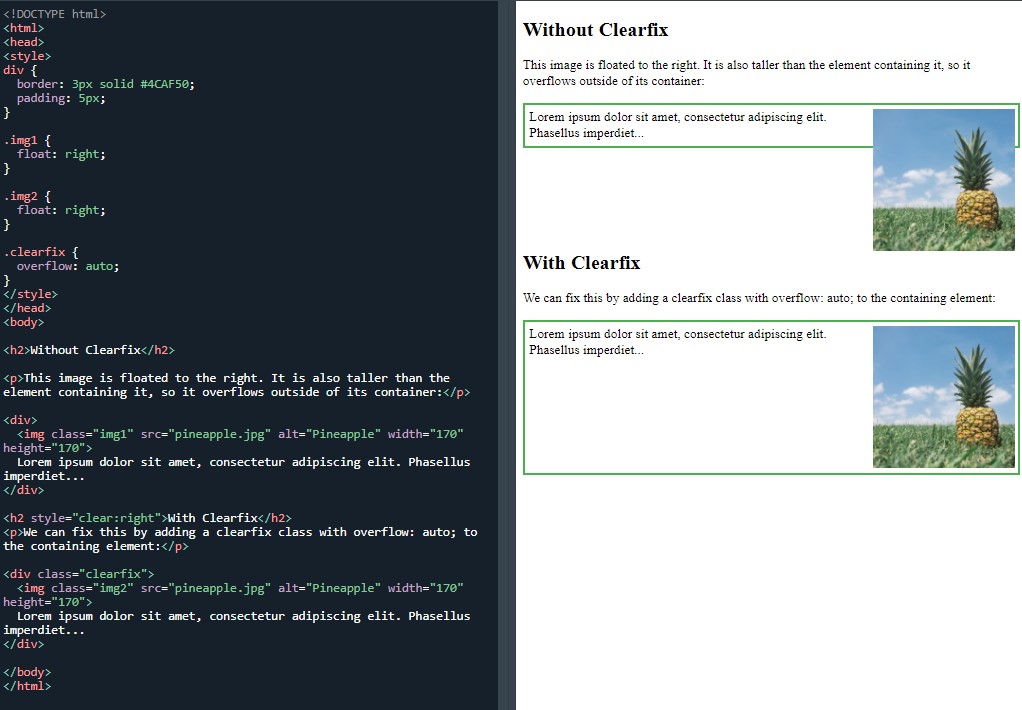Click the src="pineapple.jpg" attribute in the first img
Screen dimensions: 1022x710
204,433
